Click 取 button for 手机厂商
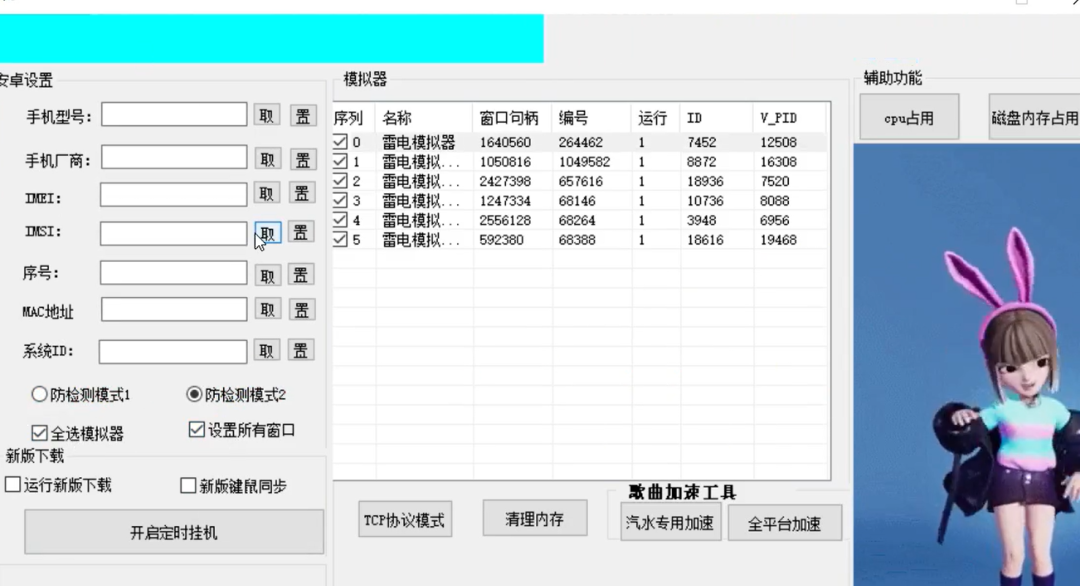 267,160
